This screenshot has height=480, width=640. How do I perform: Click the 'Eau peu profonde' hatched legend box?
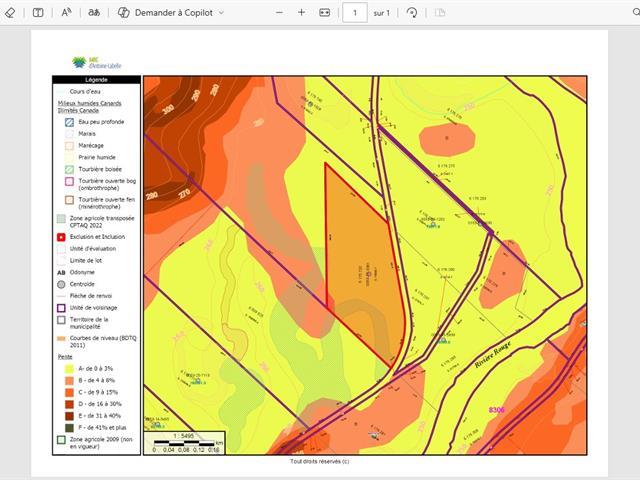tap(61, 121)
